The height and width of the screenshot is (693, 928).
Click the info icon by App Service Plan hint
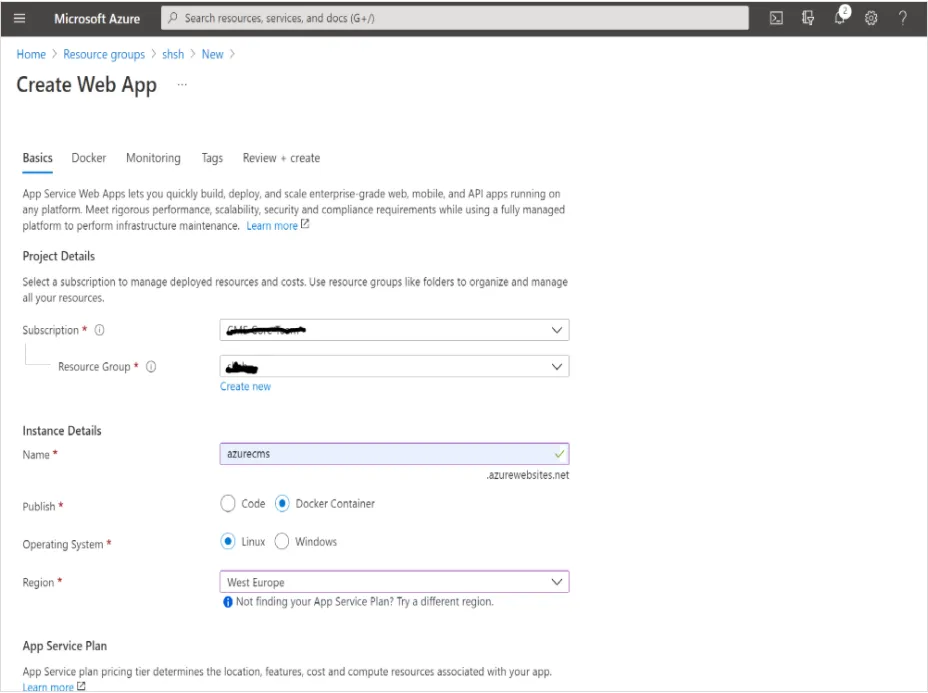click(x=228, y=602)
